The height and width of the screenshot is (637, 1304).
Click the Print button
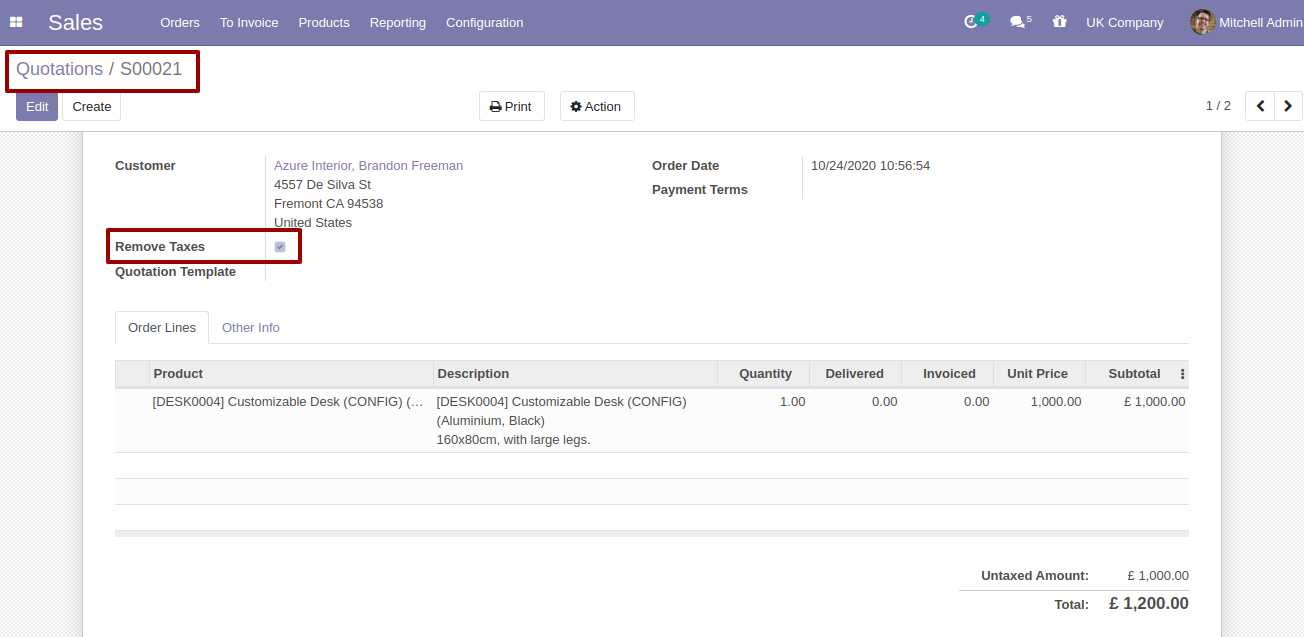[x=511, y=106]
